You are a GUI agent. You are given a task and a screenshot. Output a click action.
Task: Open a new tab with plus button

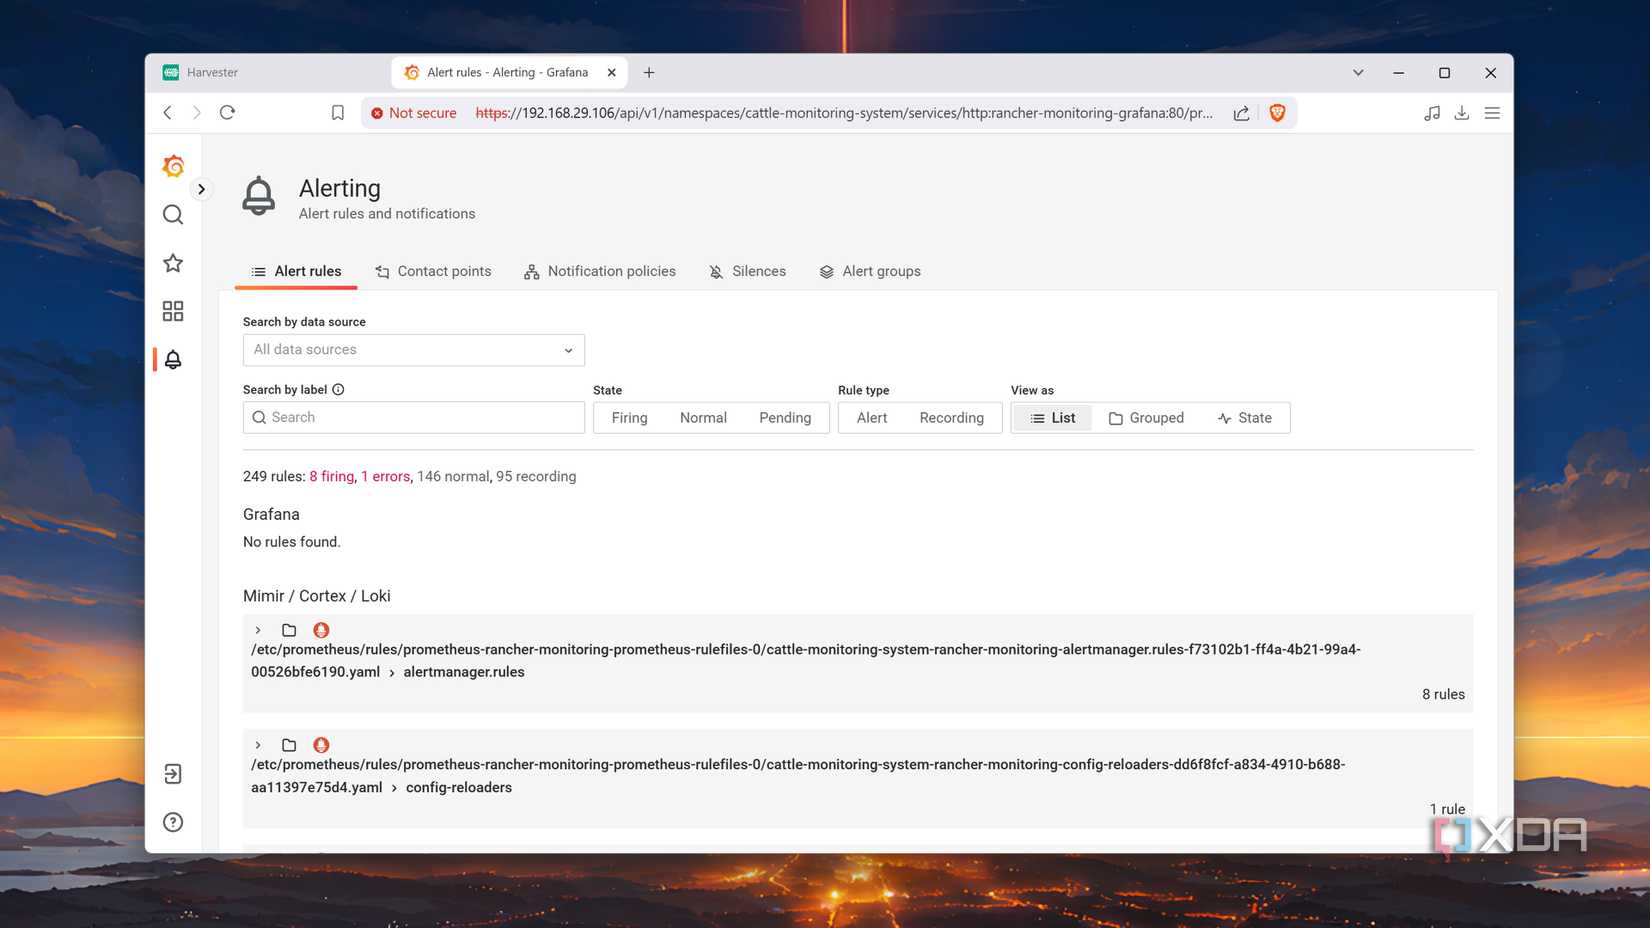[x=649, y=72]
